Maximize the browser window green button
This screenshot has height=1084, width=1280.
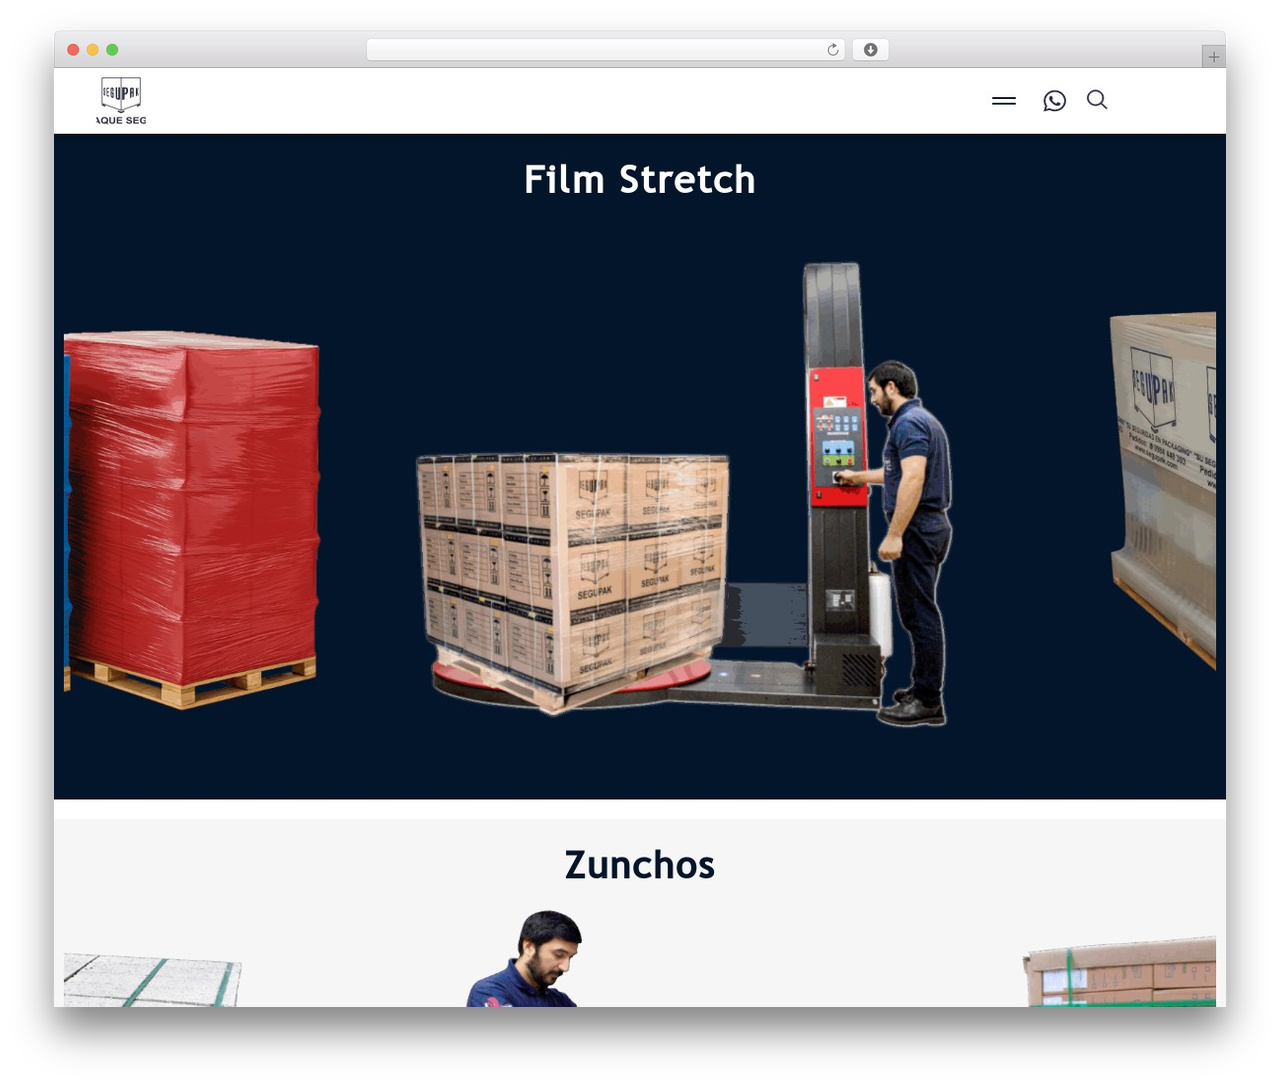coord(112,50)
